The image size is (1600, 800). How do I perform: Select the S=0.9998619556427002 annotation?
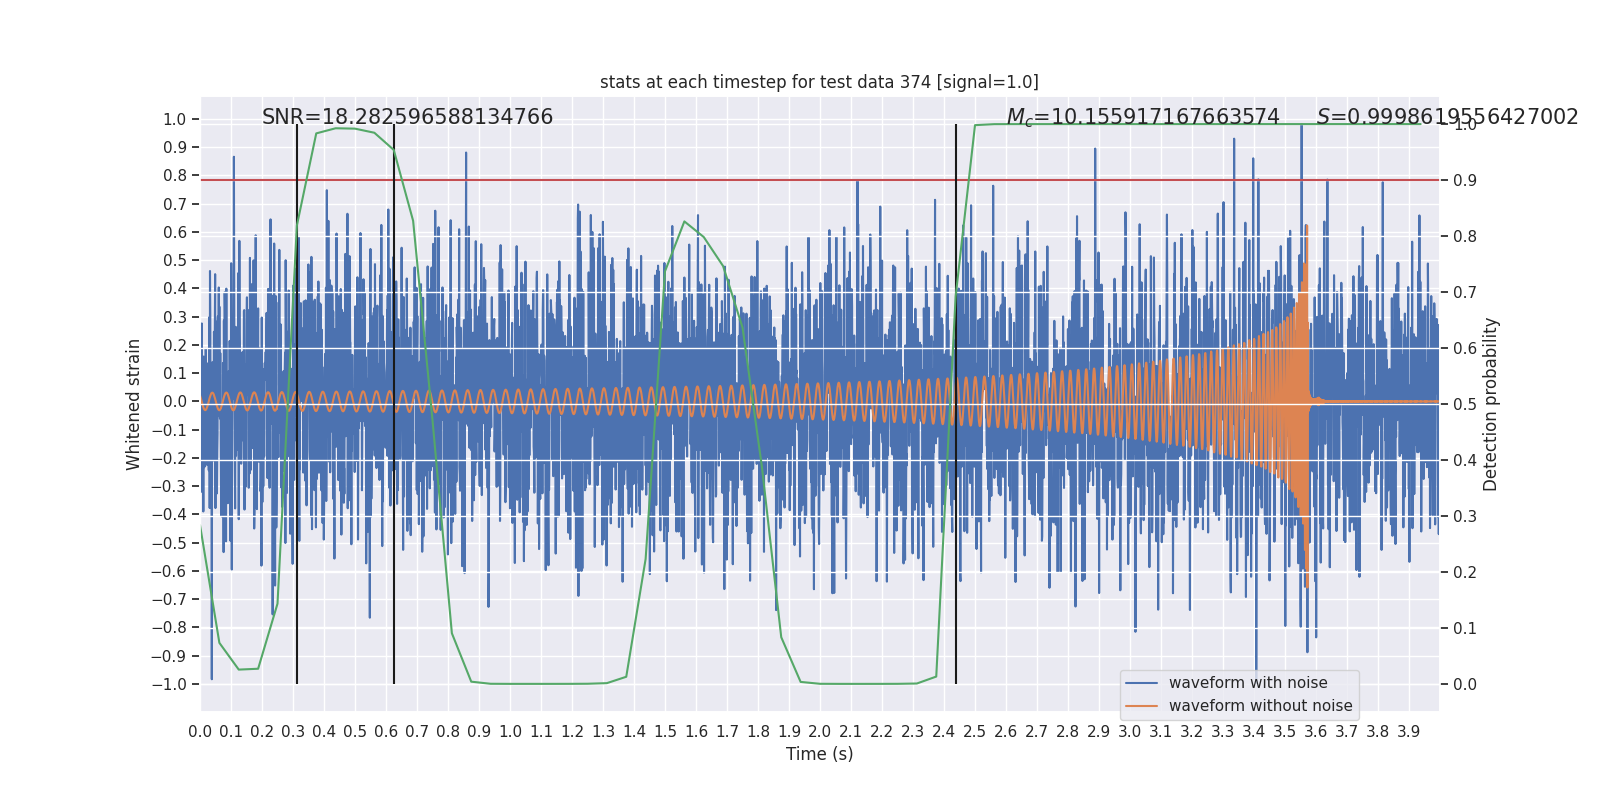click(x=1447, y=117)
